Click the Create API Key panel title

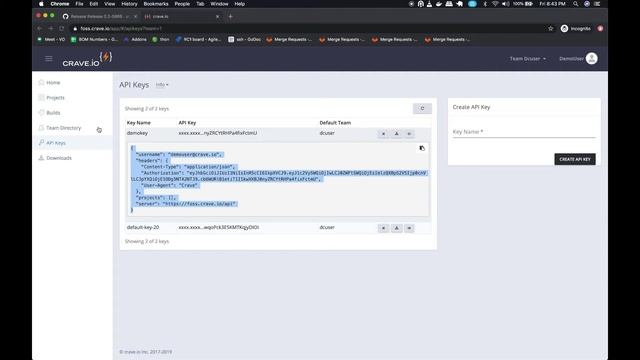tap(471, 107)
